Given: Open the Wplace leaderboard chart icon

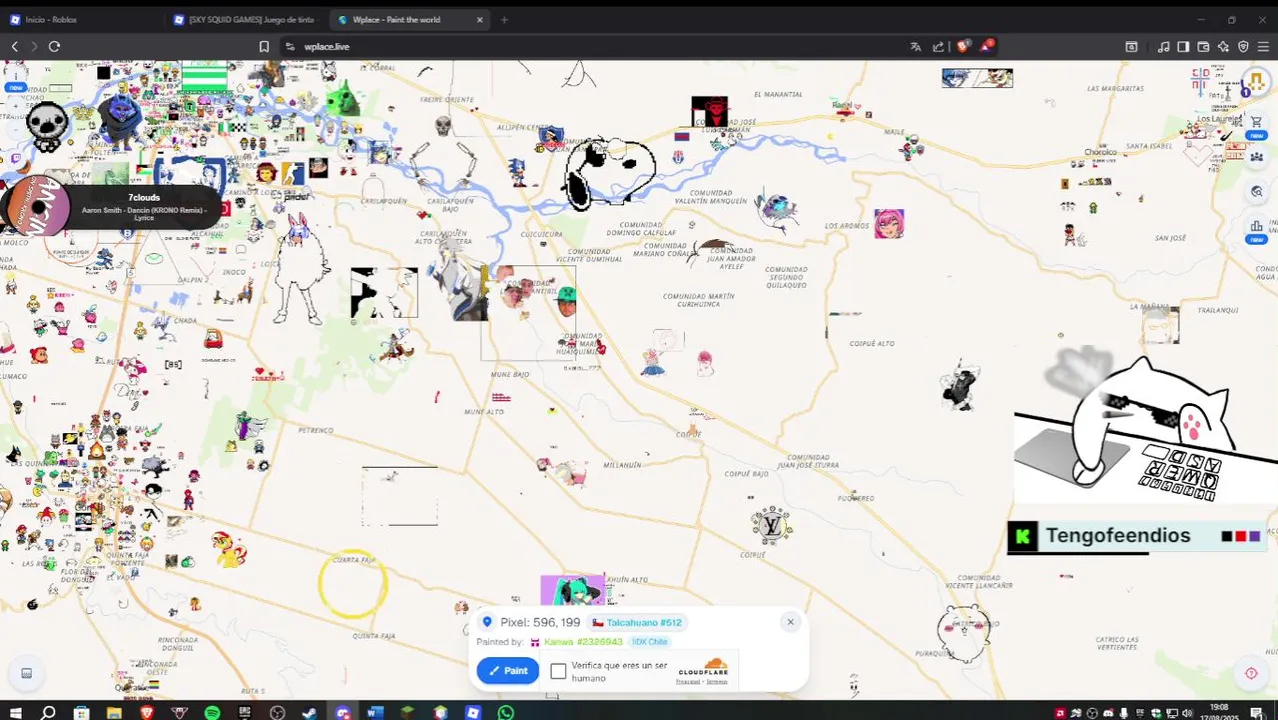Looking at the screenshot, I should click(x=1256, y=227).
